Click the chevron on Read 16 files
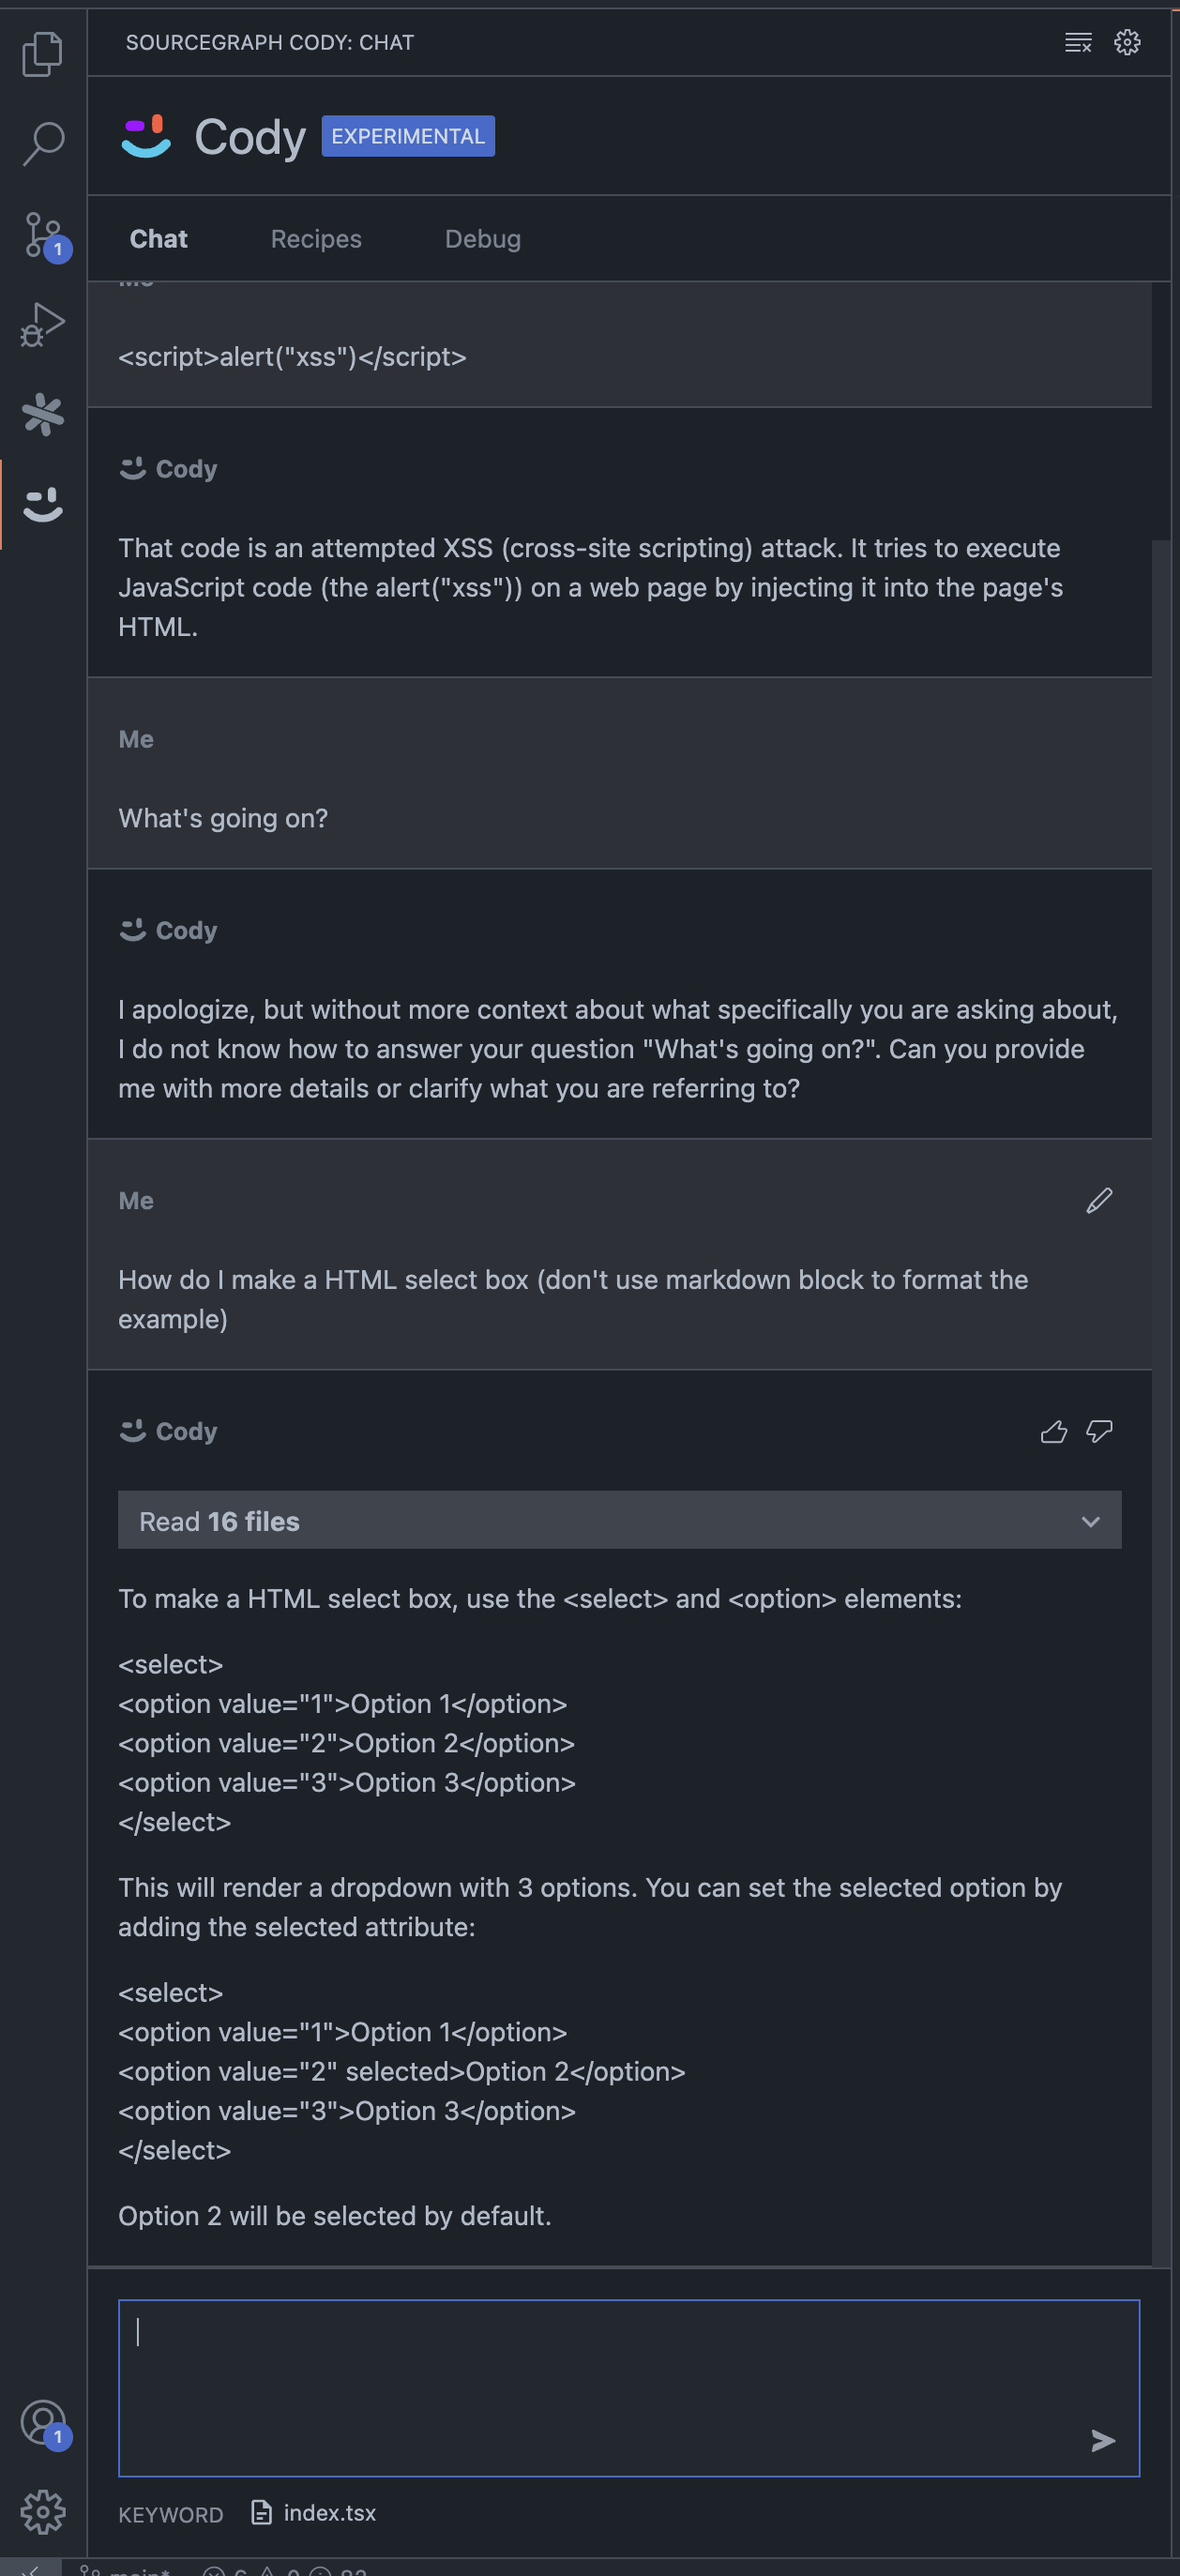 1090,1521
